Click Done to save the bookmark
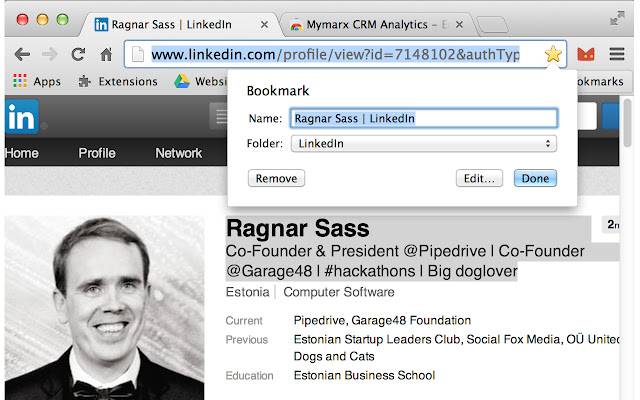This screenshot has height=400, width=640. (x=535, y=178)
